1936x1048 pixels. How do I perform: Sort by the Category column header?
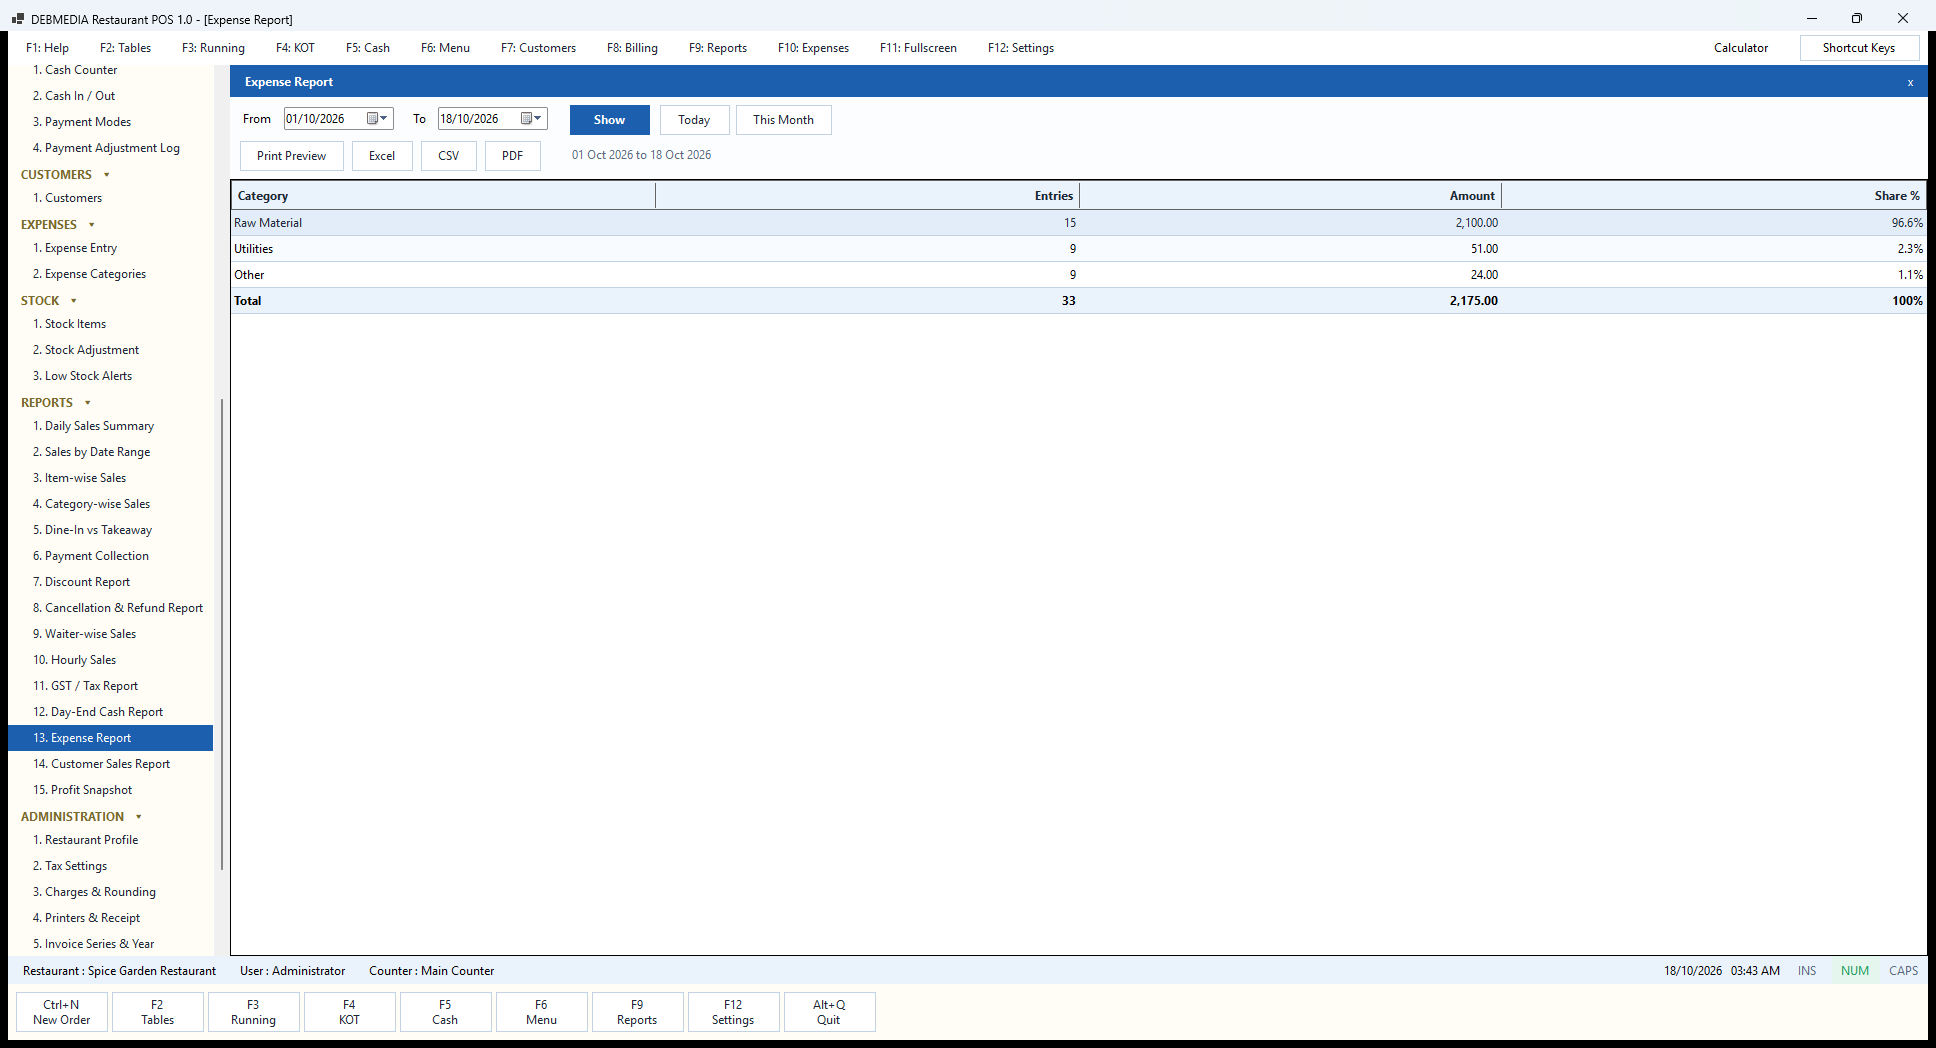tap(443, 196)
